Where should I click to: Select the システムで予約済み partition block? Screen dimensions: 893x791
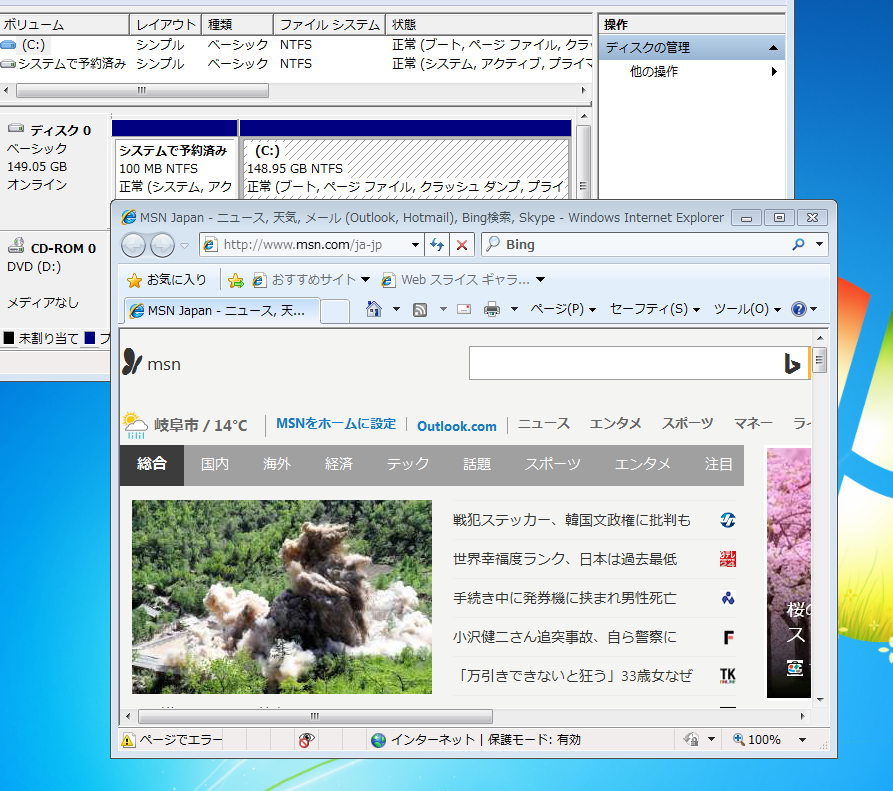174,168
